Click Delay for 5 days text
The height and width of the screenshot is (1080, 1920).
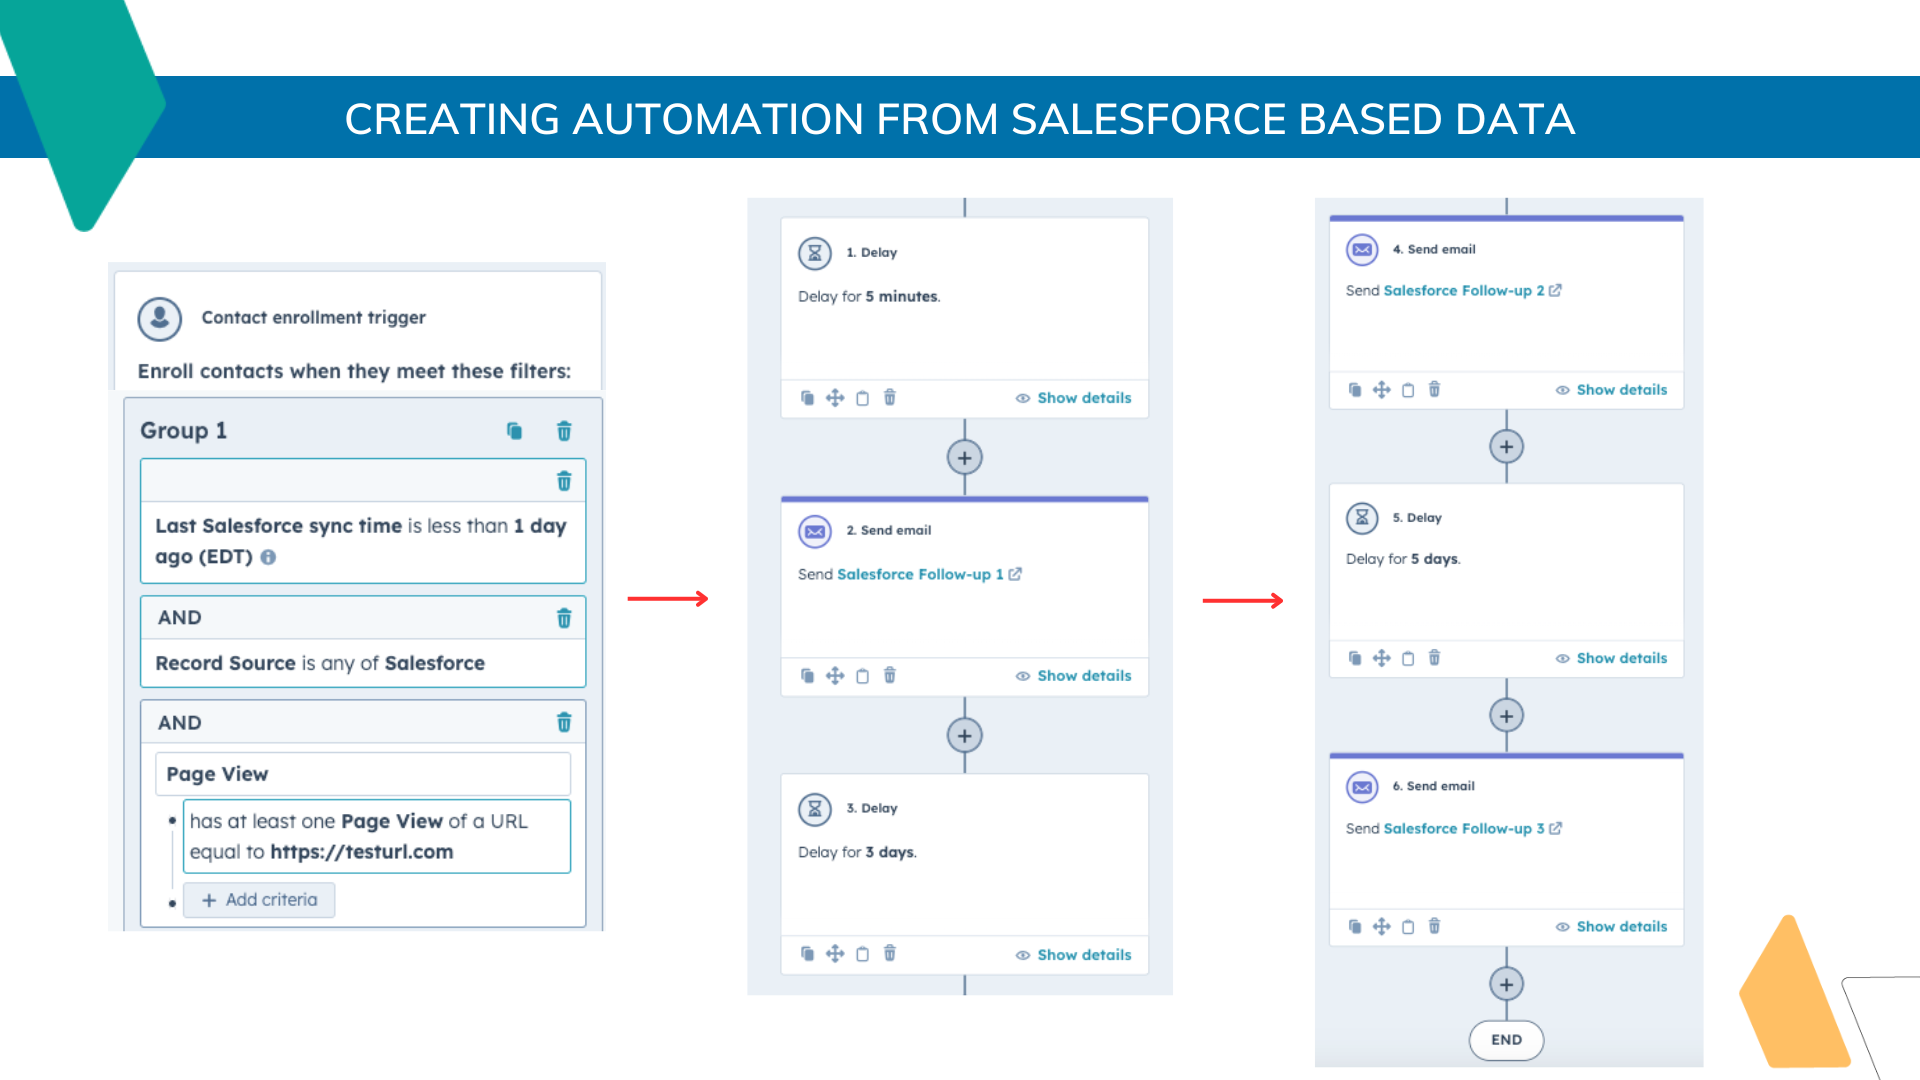pos(1403,559)
